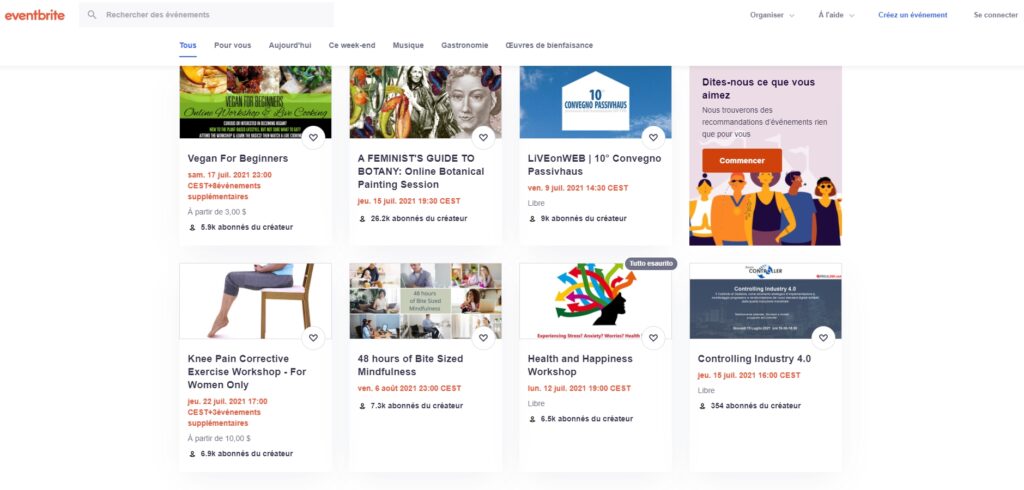Click the Dites-nous ce que vous aimez heading
1024x490 pixels.
pyautogui.click(x=758, y=89)
